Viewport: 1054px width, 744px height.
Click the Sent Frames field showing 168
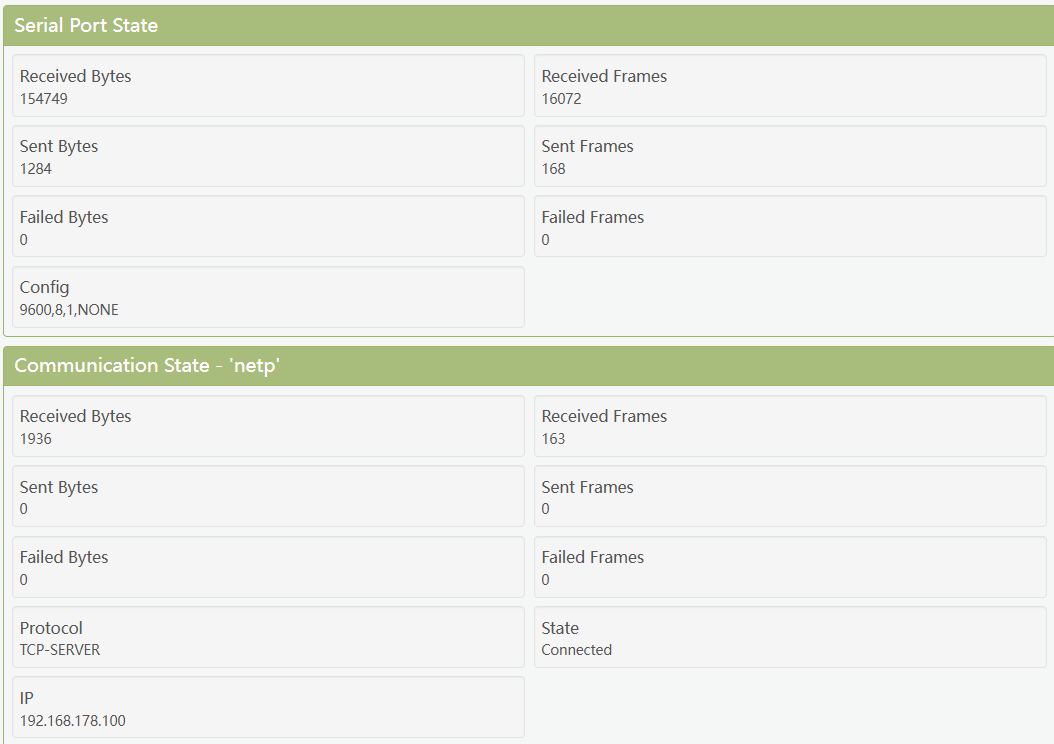[x=790, y=156]
